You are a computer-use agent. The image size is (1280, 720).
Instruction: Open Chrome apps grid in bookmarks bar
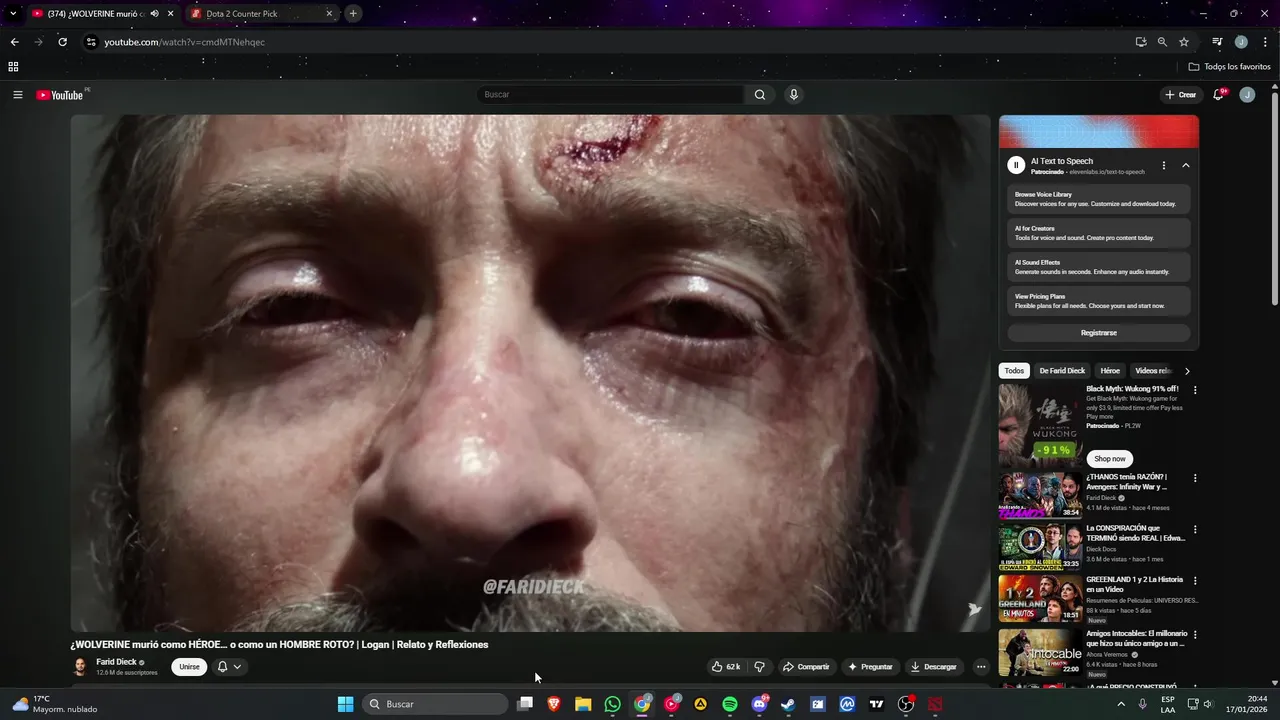tap(13, 67)
